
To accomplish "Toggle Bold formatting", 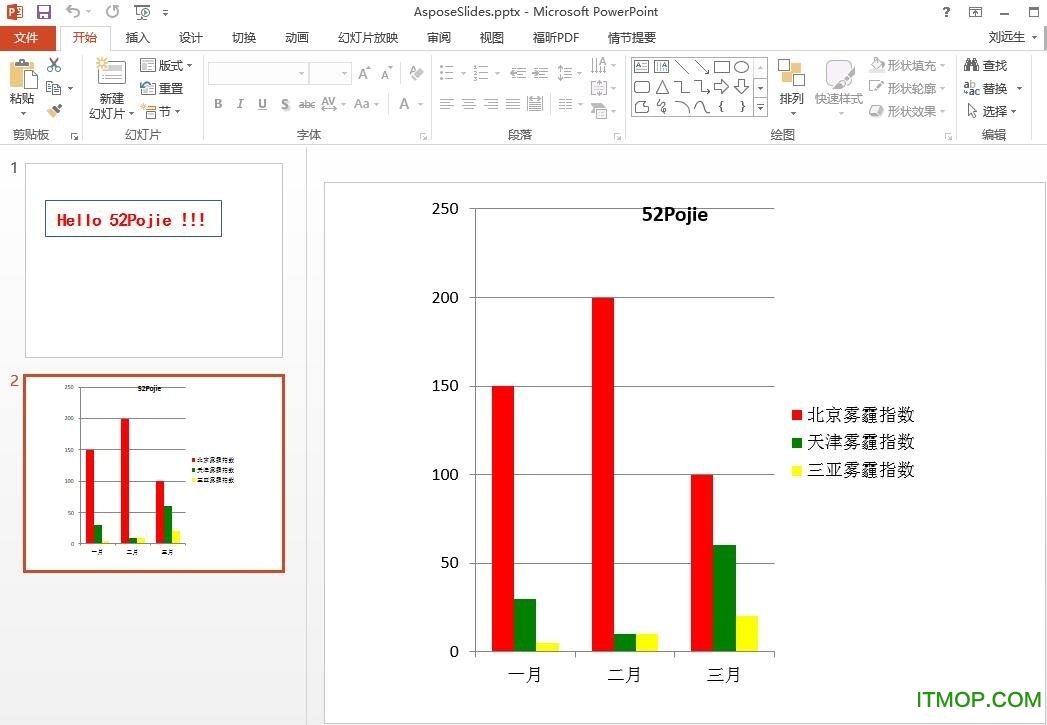I will (218, 104).
